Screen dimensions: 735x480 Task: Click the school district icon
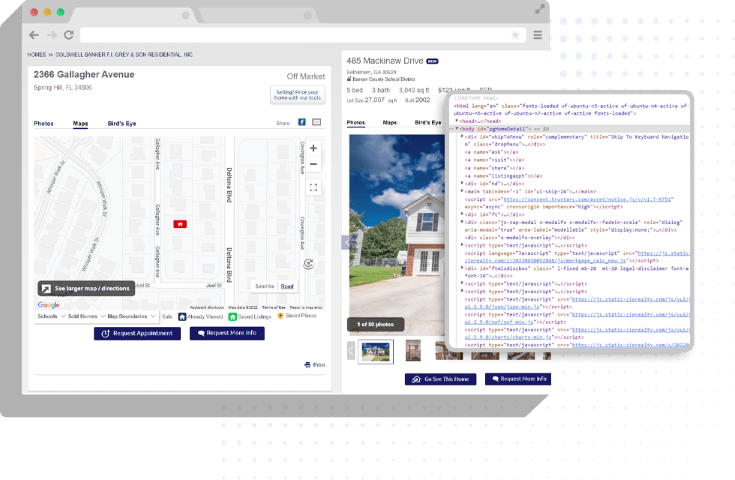click(349, 79)
